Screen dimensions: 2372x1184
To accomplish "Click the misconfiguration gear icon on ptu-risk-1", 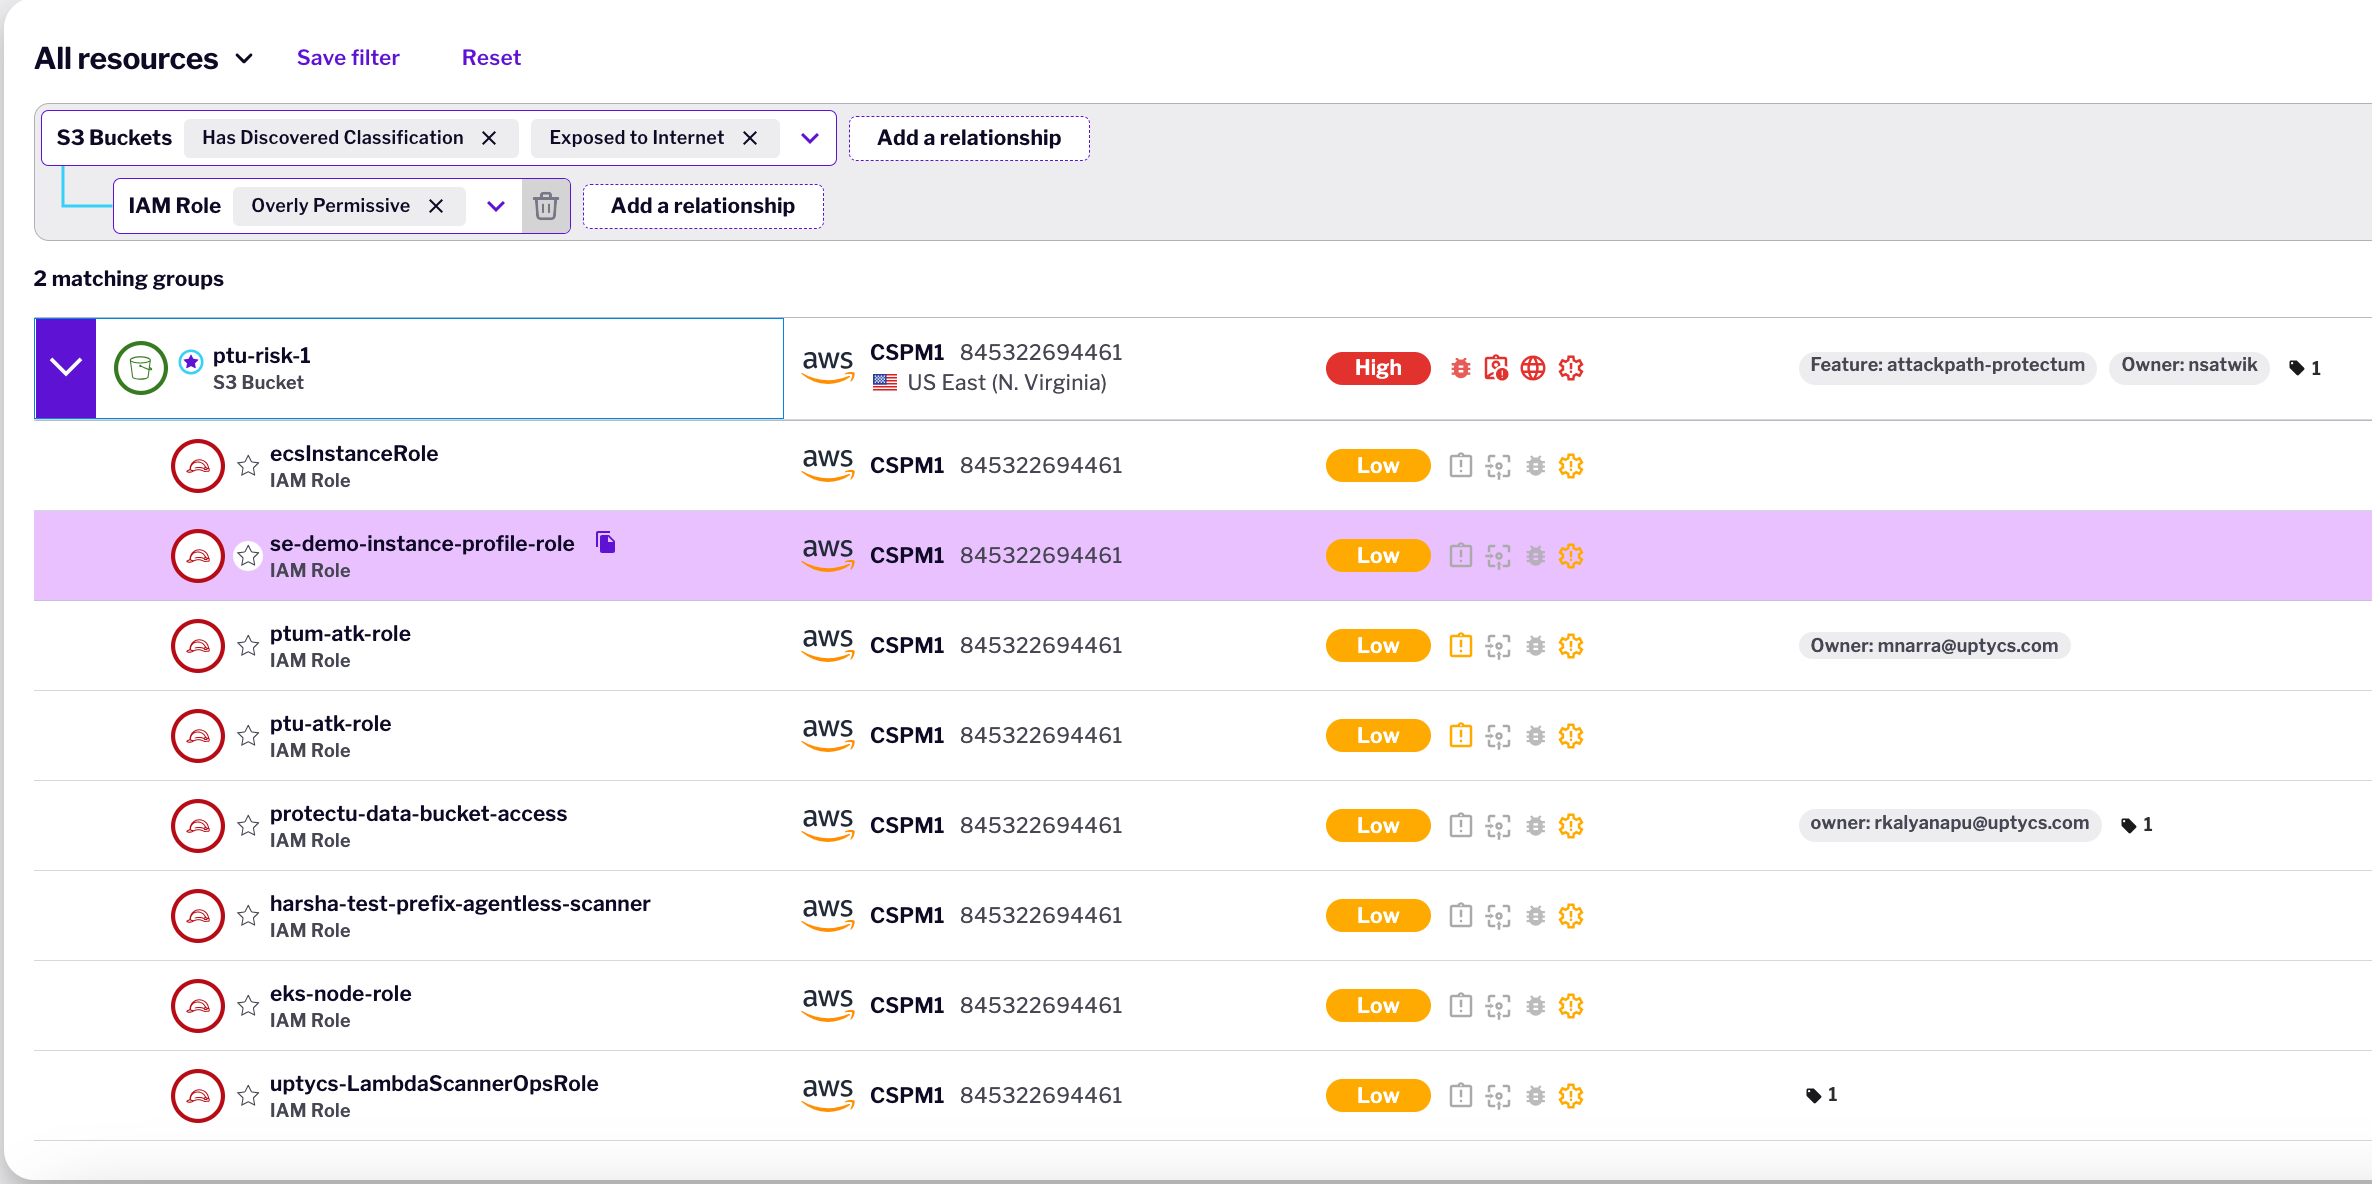I will click(1570, 368).
